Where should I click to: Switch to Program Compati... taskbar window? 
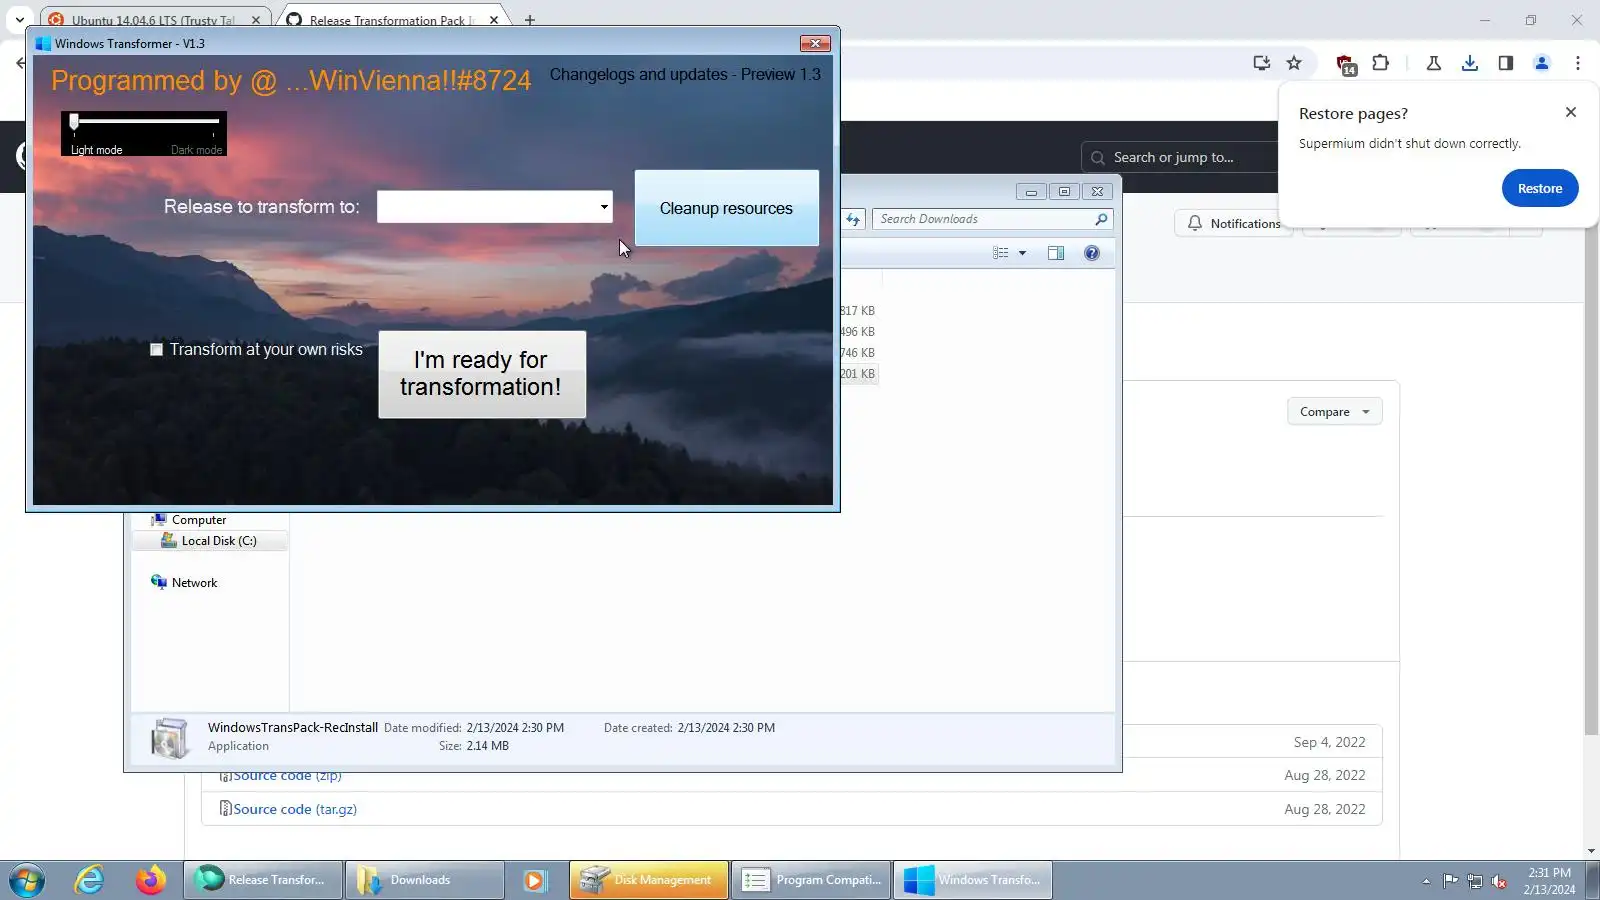(x=811, y=880)
